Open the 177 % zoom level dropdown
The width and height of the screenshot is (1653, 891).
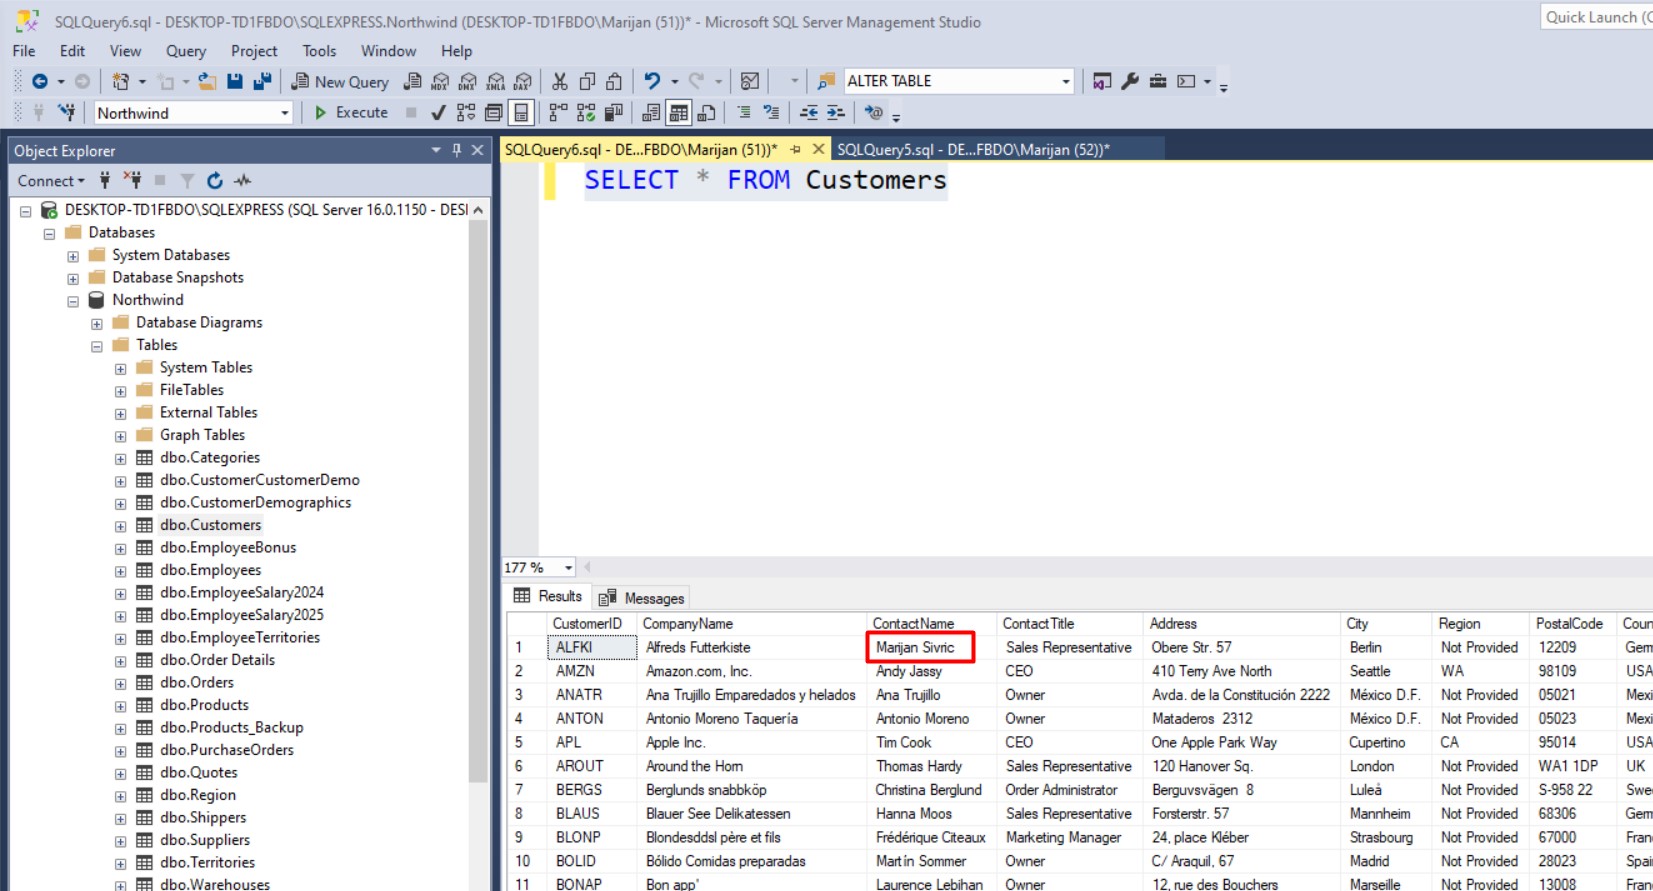coord(568,568)
